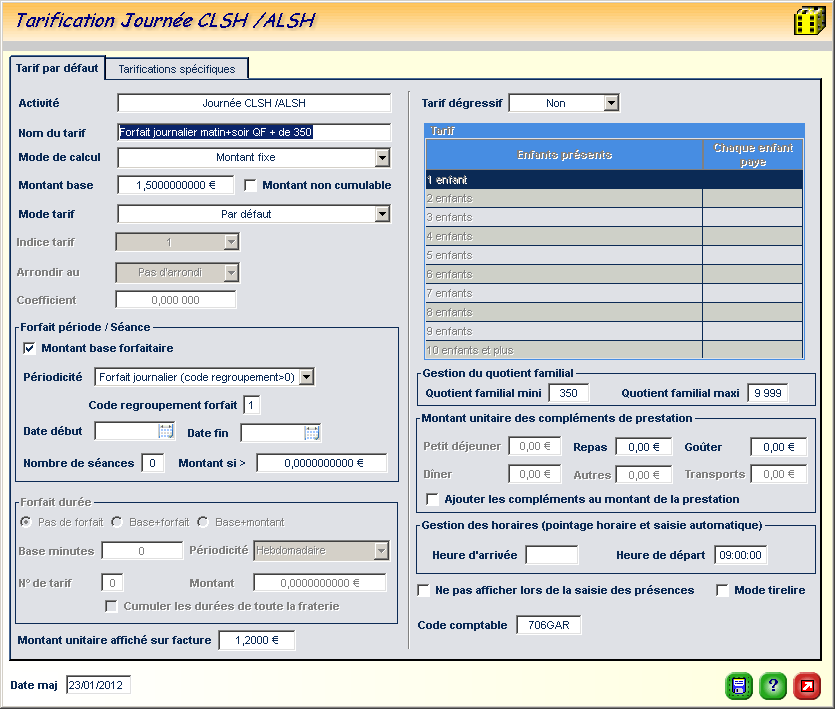
Task: Switch to Tarifications spécifiques tab
Action: pos(177,69)
